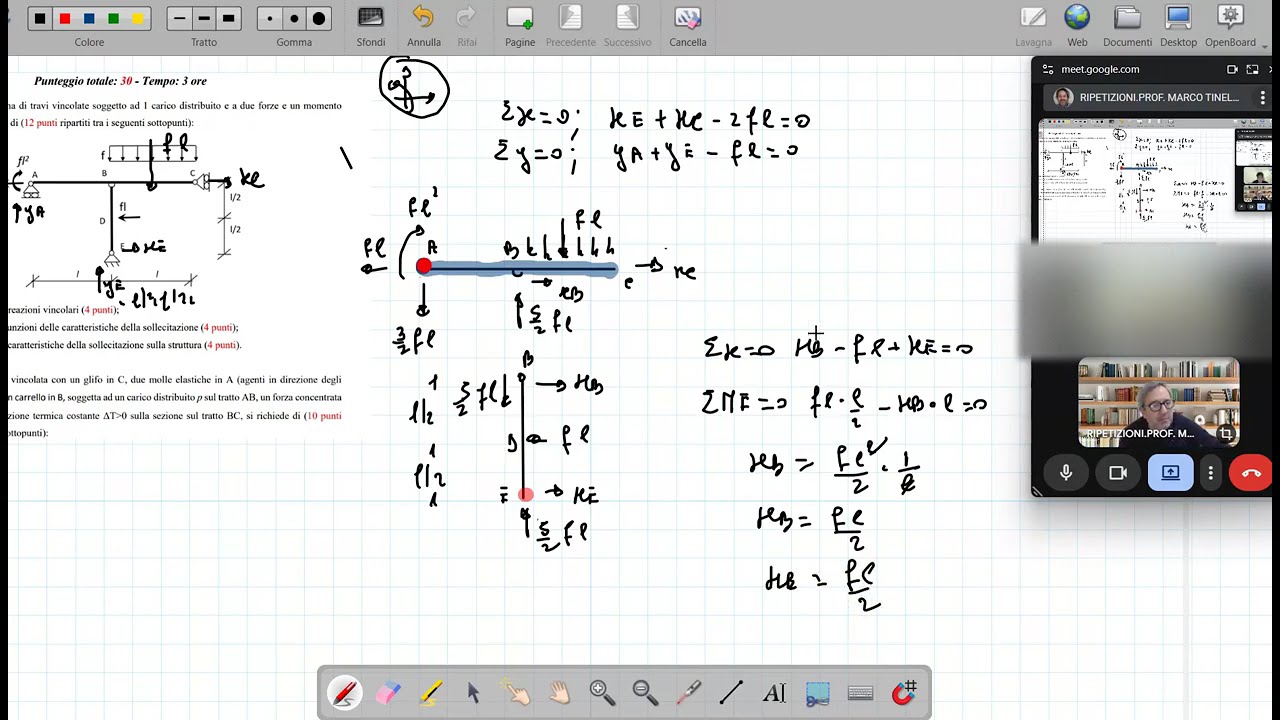Click the presenter webcam video tile
The height and width of the screenshot is (720, 1280).
point(1158,402)
